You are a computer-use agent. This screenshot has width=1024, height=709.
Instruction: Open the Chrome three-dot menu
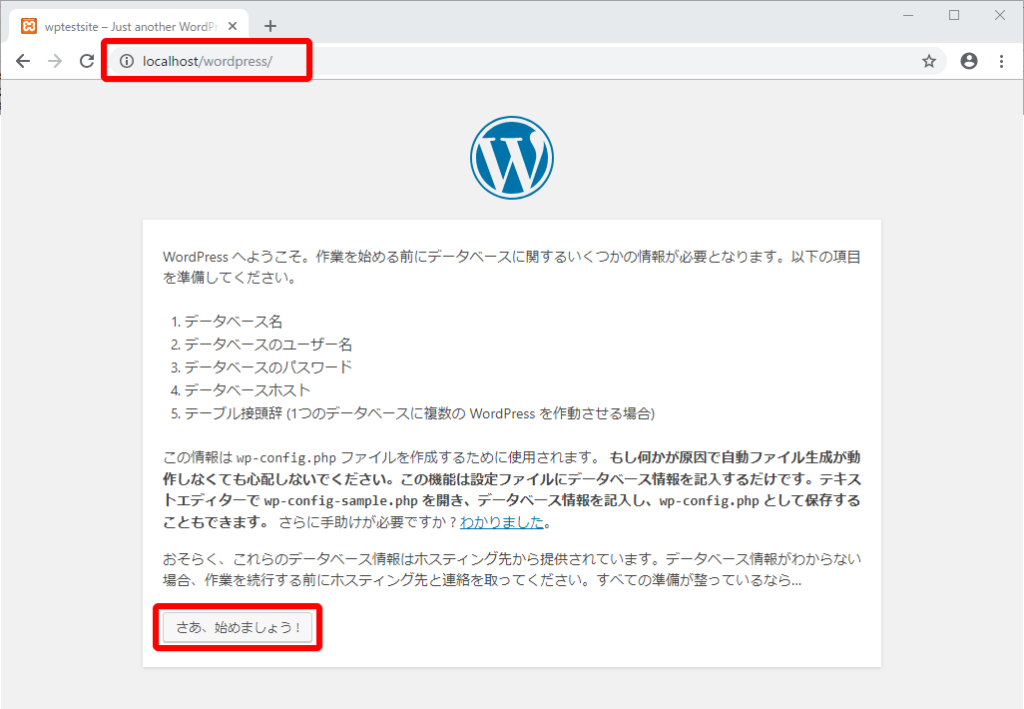[x=1002, y=61]
